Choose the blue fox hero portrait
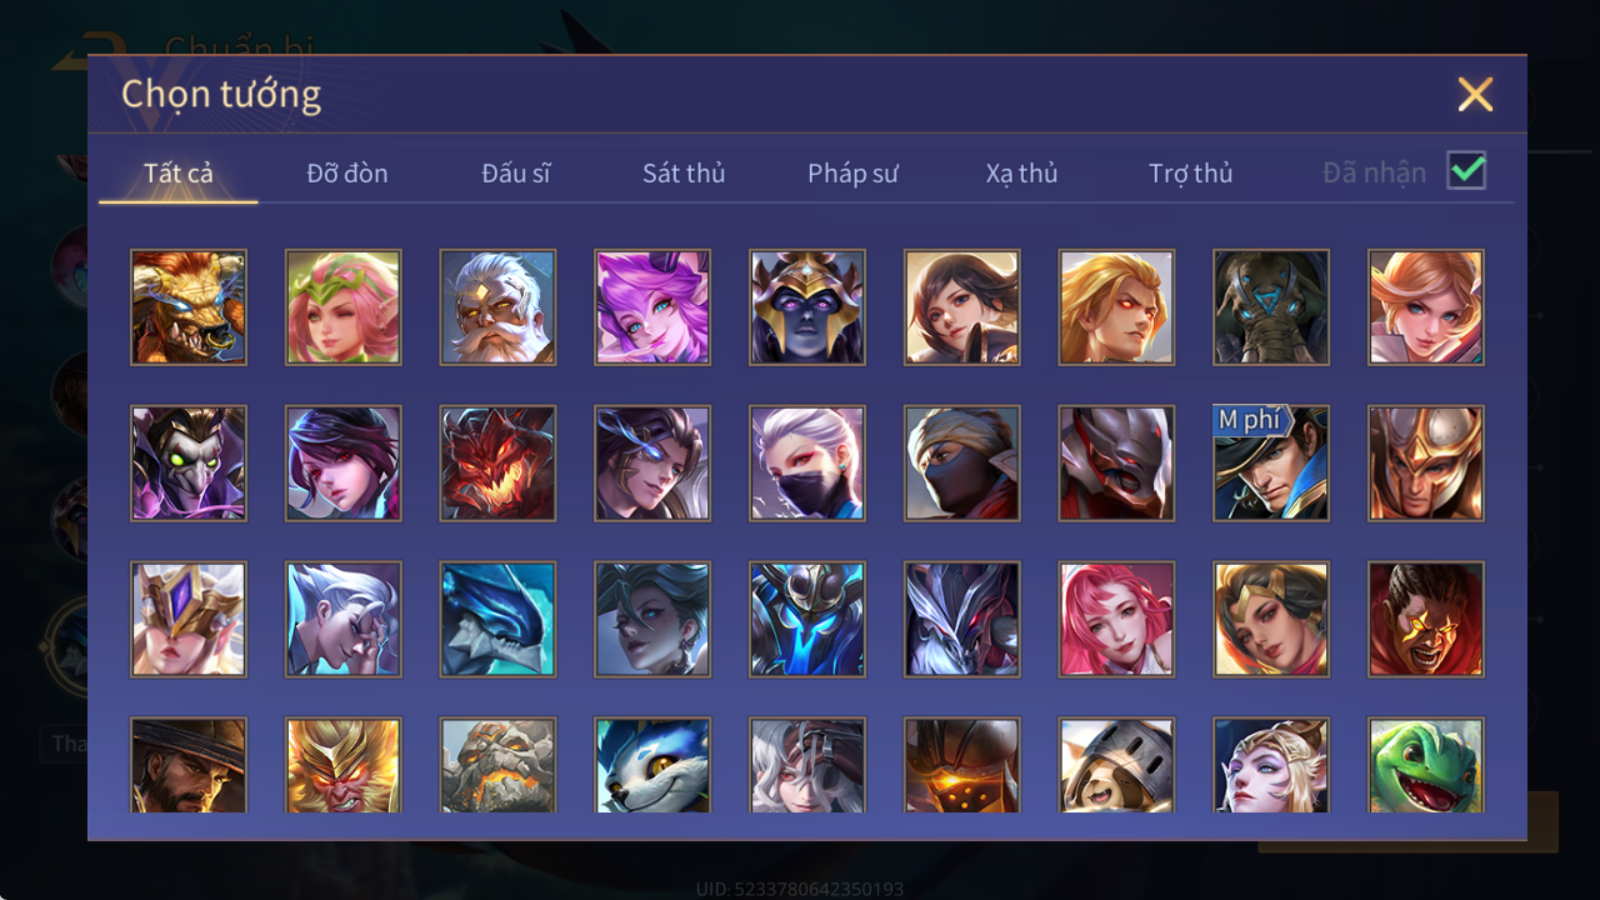The height and width of the screenshot is (900, 1600). click(652, 765)
